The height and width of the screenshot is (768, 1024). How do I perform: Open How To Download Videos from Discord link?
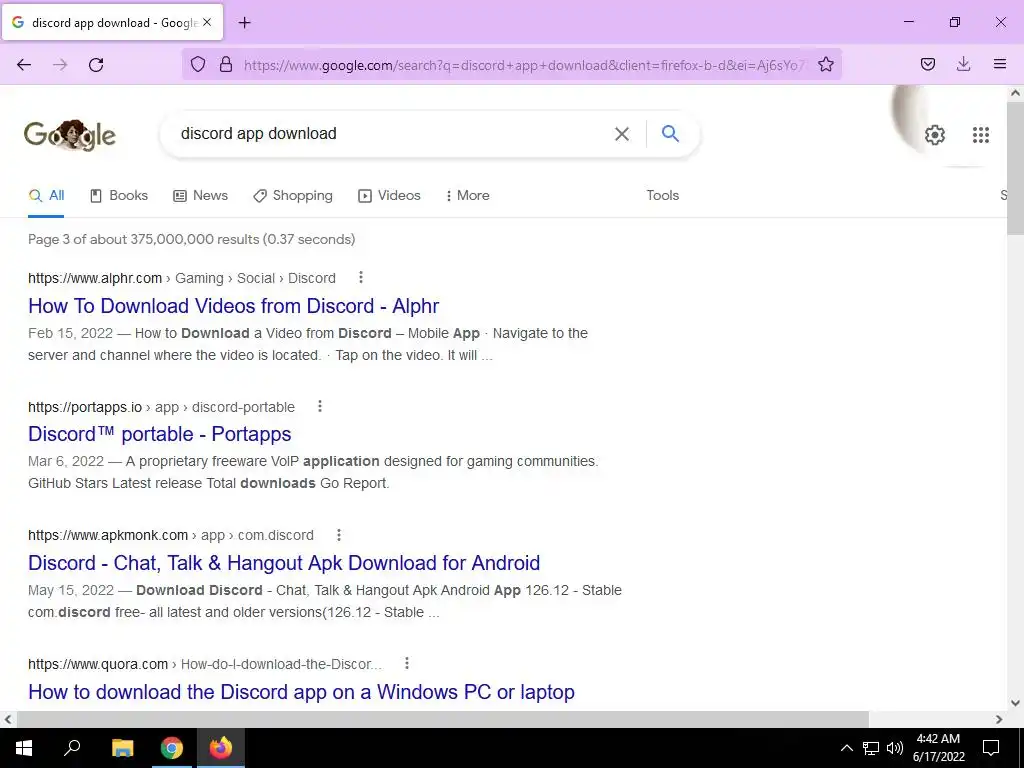[233, 306]
